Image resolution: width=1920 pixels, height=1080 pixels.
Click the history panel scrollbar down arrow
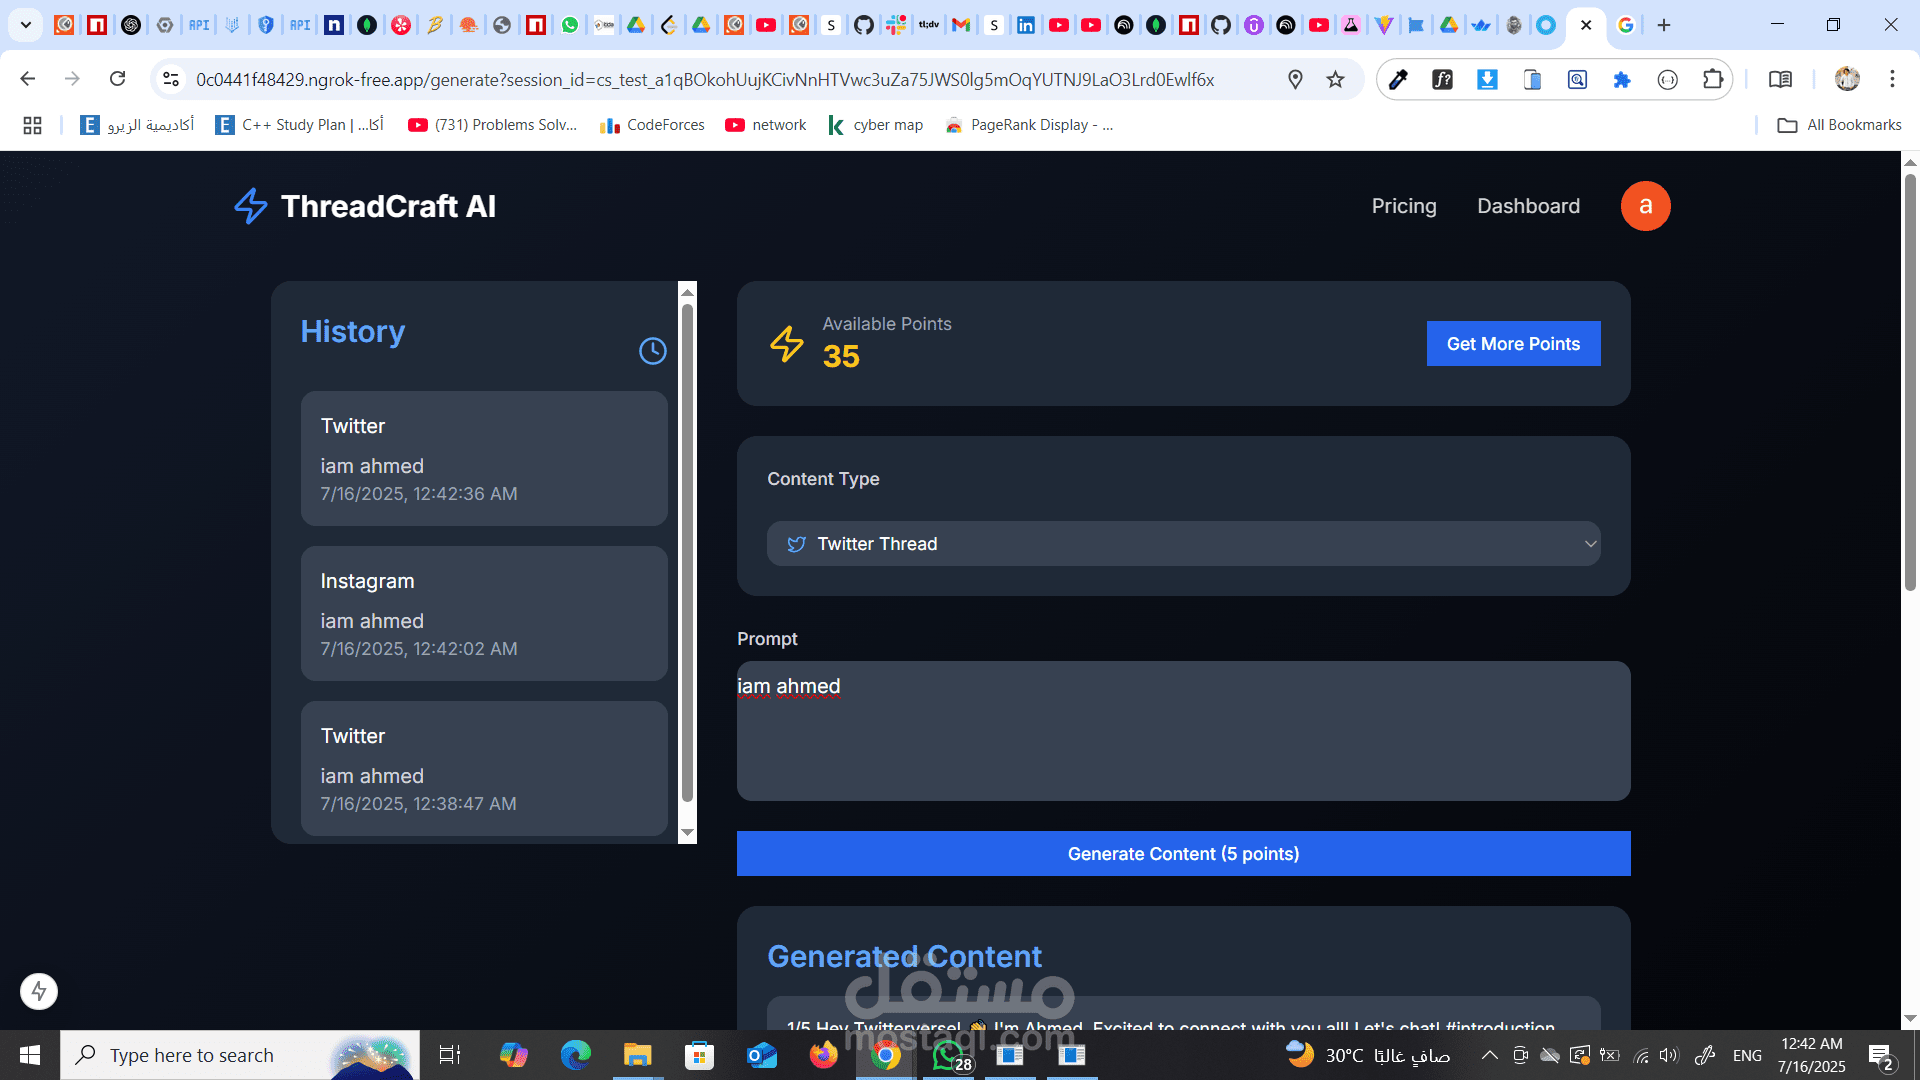[687, 833]
